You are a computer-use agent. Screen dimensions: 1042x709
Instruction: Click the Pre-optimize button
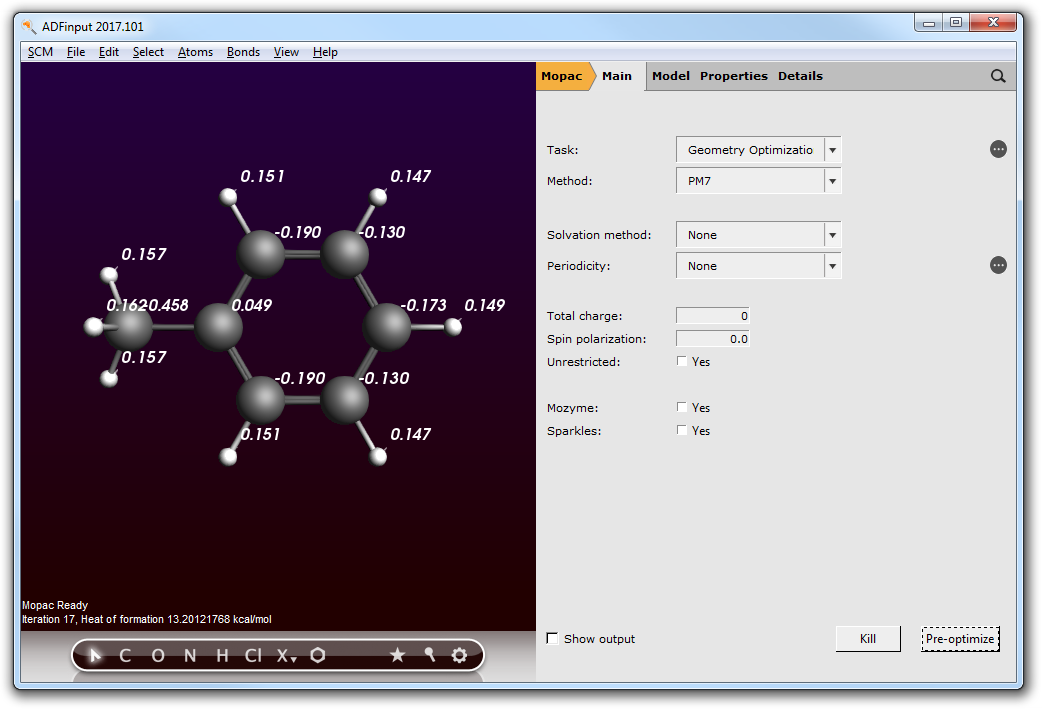[960, 639]
